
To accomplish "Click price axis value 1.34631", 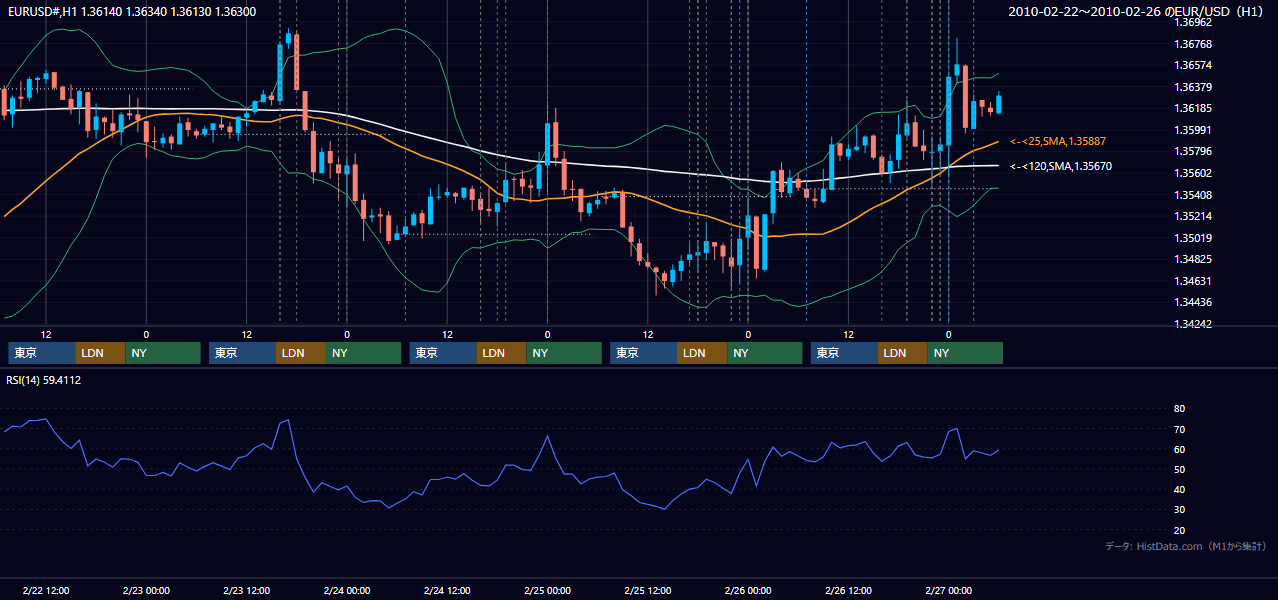I will 1192,281.
